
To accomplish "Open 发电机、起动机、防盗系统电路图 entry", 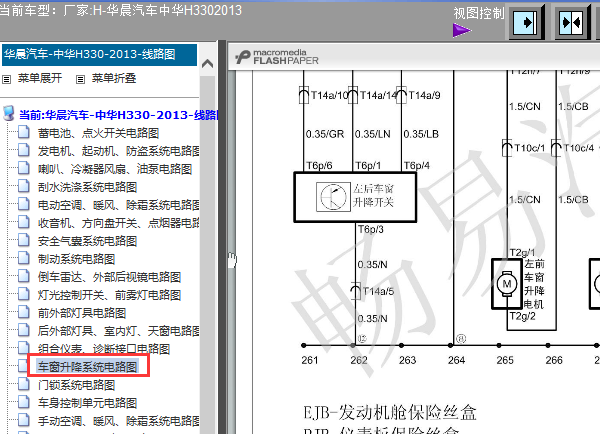I will pyautogui.click(x=118, y=151).
